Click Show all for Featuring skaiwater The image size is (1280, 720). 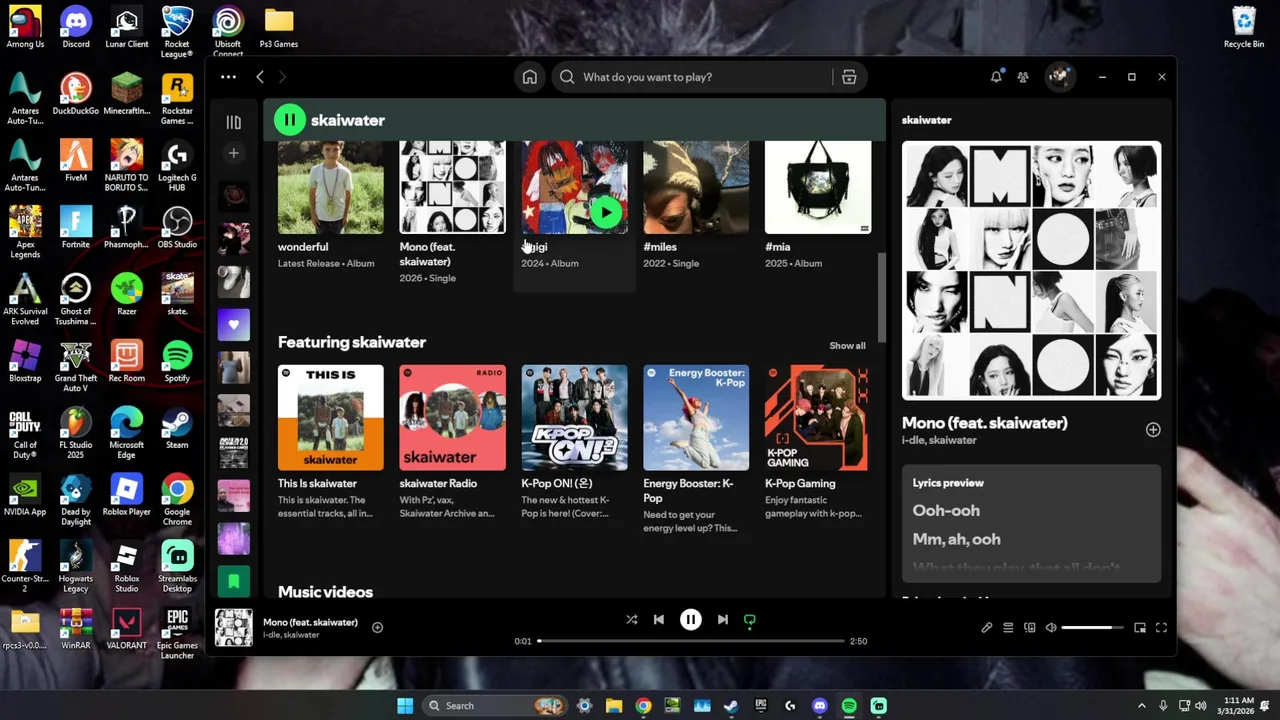pos(847,346)
